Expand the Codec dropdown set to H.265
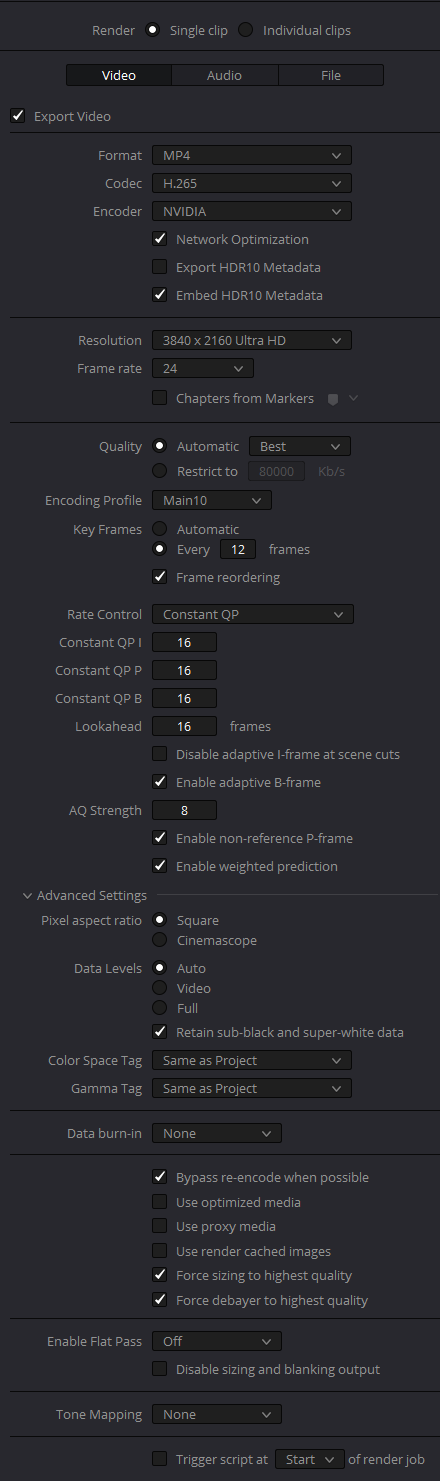Viewport: 440px width, 1481px height. [252, 184]
